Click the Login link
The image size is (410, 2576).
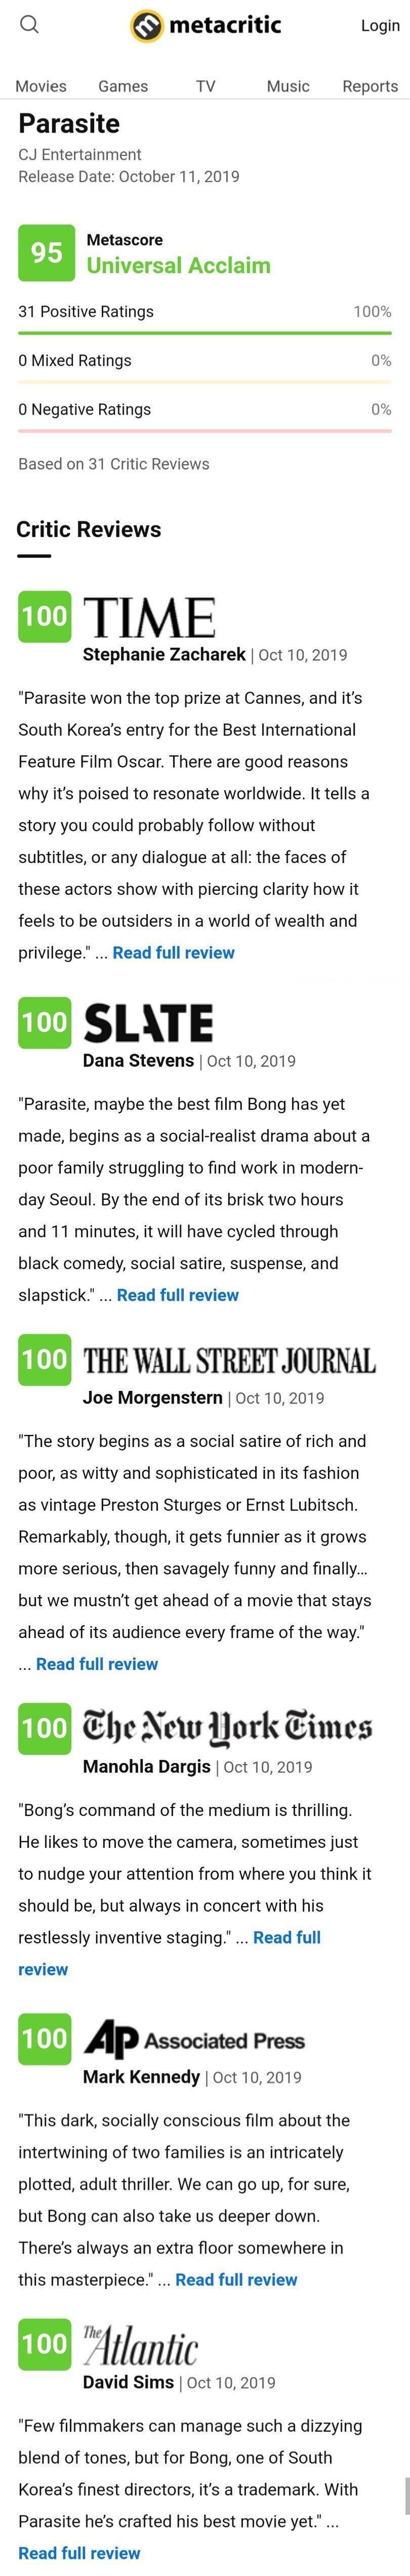380,25
